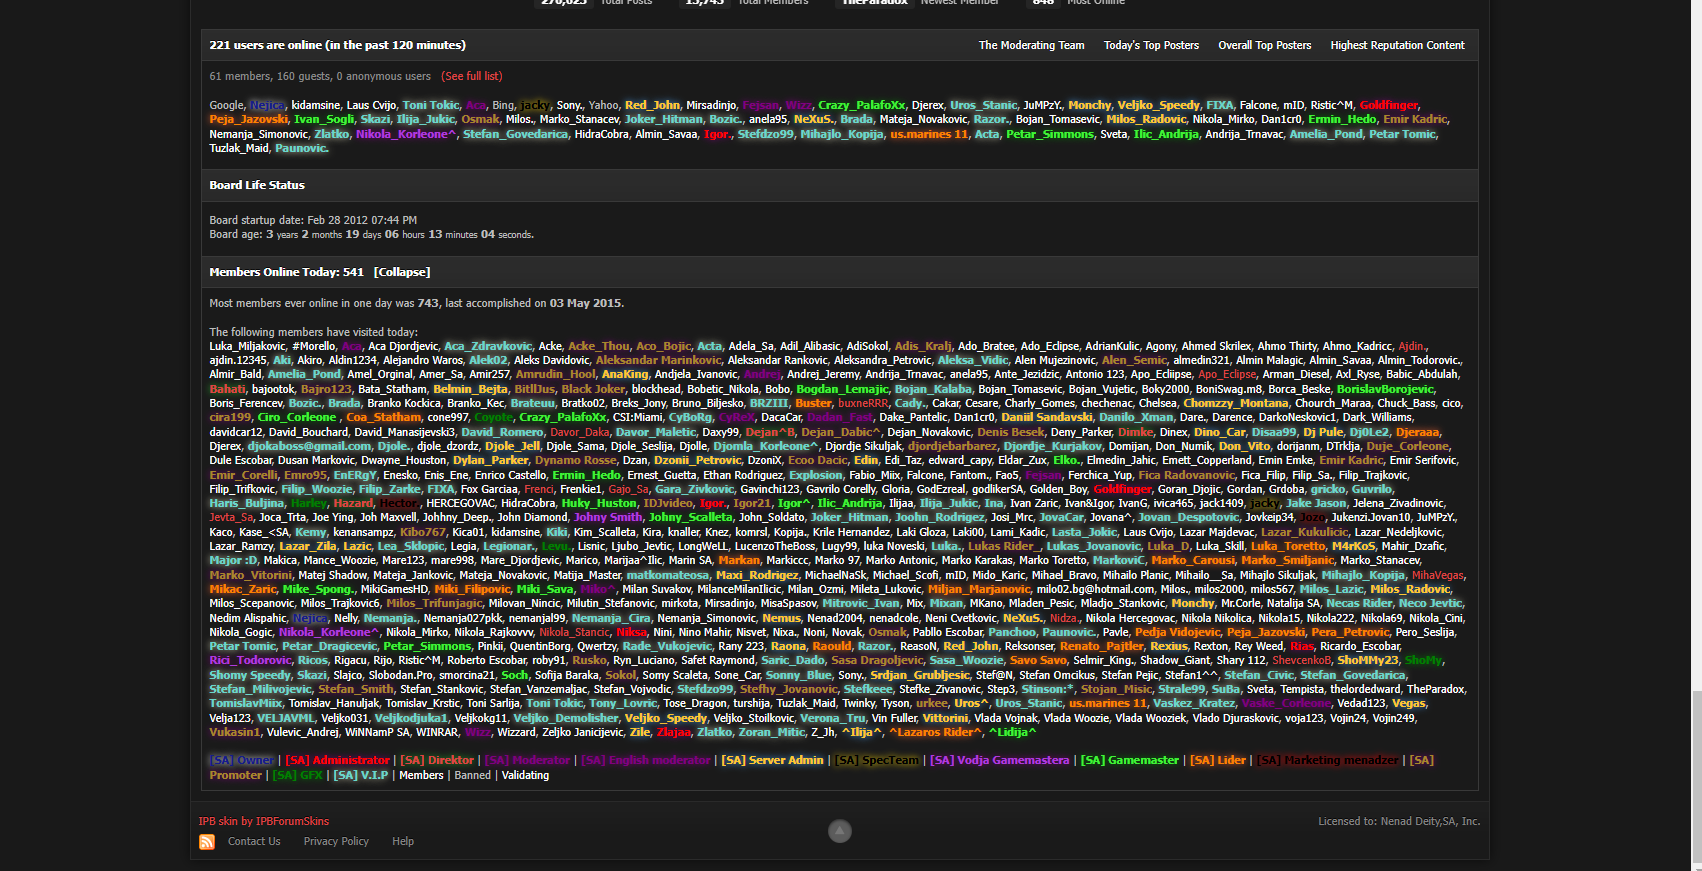Click the See full list link
1702x871 pixels.
pos(472,76)
